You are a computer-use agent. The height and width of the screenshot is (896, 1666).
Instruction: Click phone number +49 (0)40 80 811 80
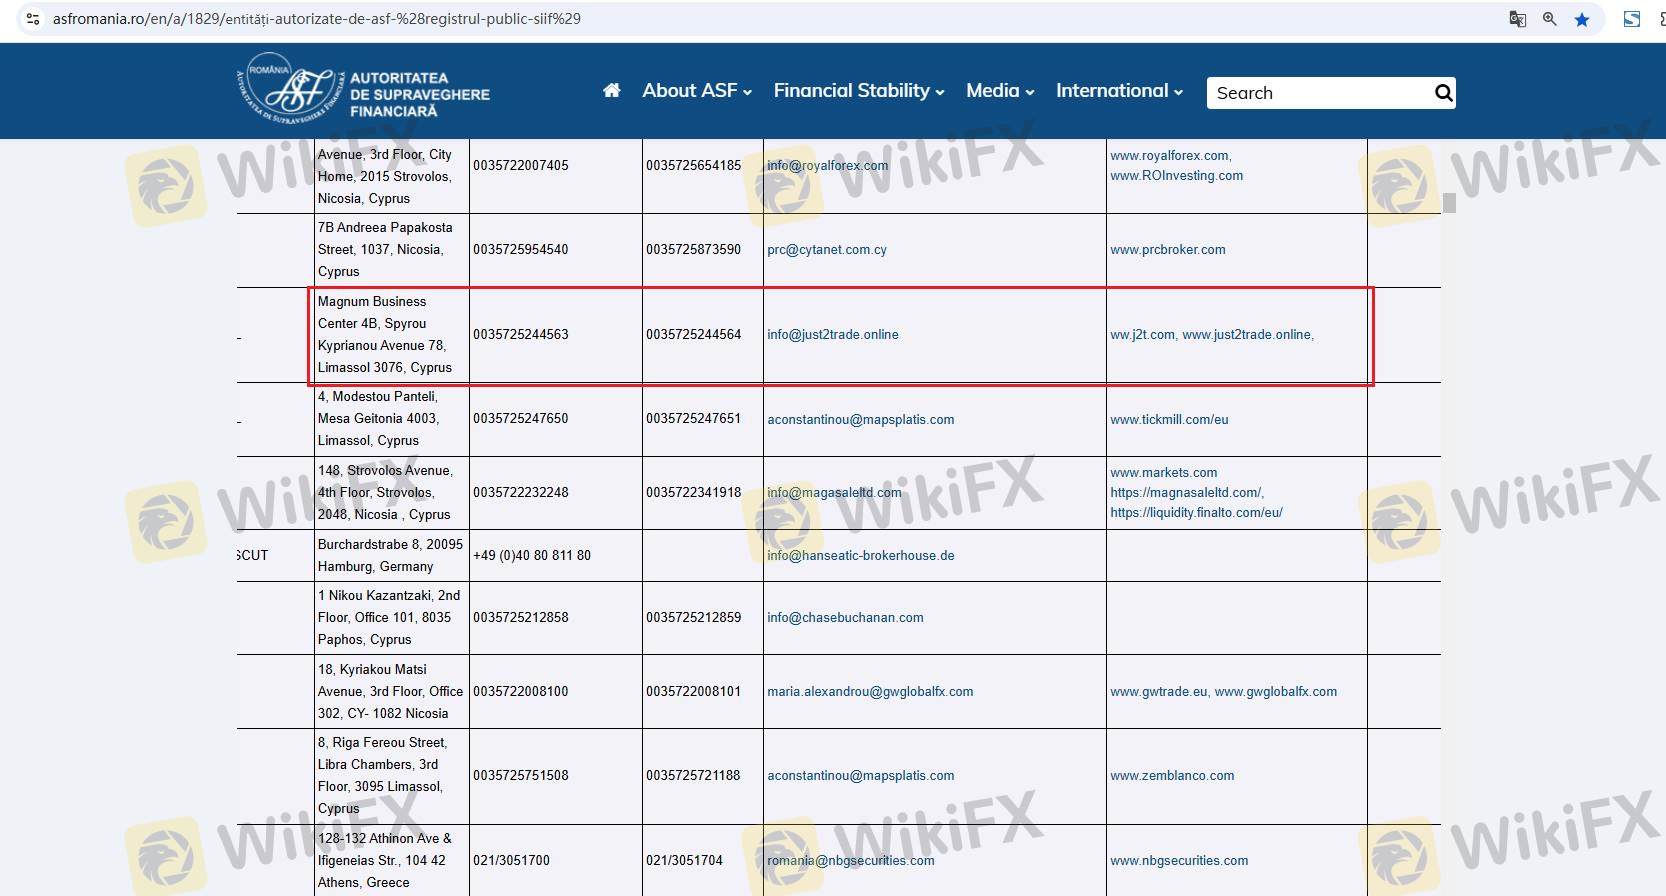[x=532, y=556]
